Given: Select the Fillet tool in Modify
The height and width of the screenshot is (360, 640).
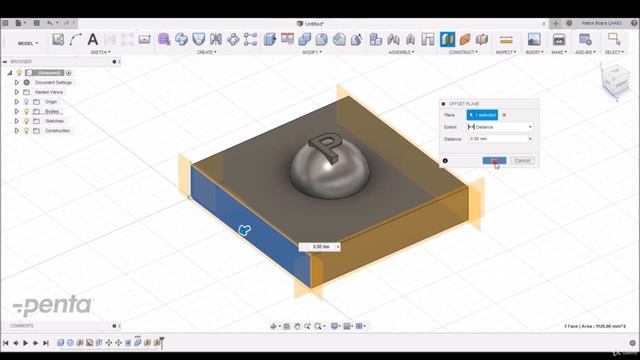Looking at the screenshot, I should 322,39.
